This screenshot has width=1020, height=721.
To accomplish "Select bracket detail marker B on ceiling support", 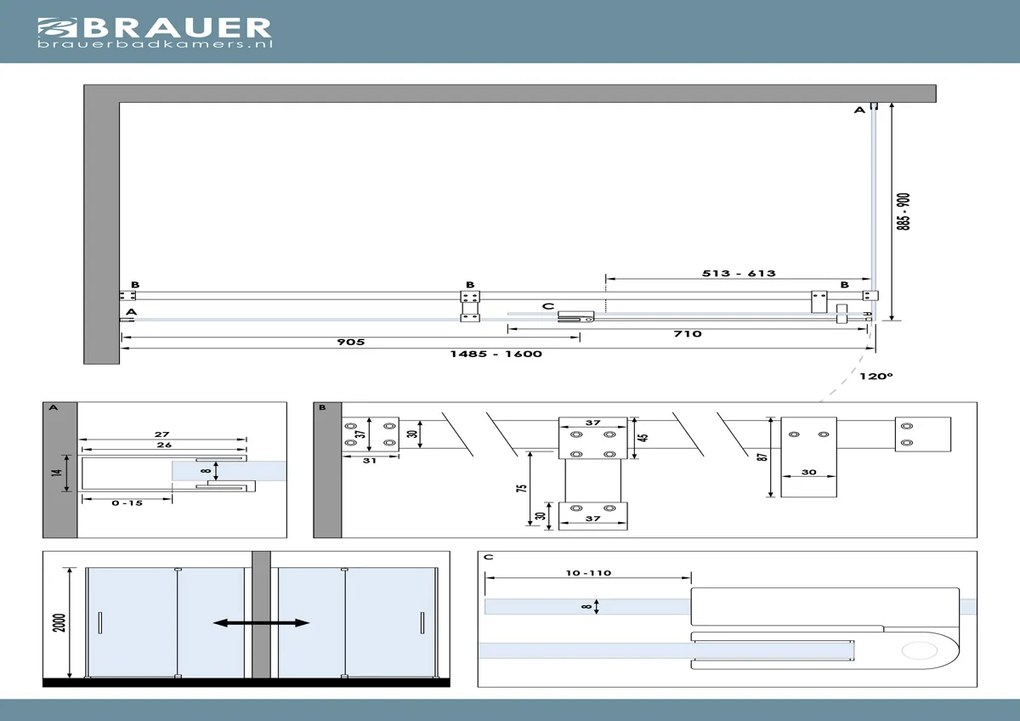I will click(845, 284).
